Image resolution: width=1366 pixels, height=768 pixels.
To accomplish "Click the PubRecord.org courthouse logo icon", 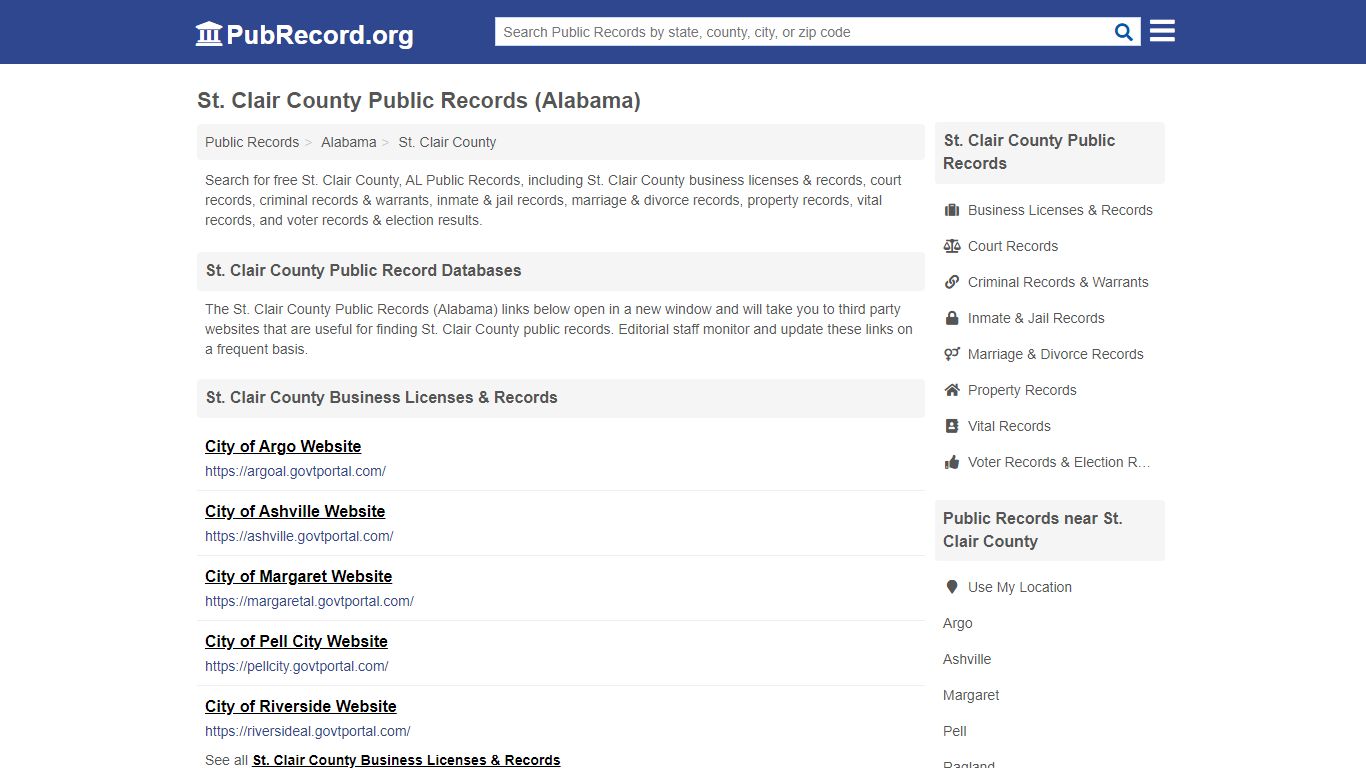I will coord(209,34).
